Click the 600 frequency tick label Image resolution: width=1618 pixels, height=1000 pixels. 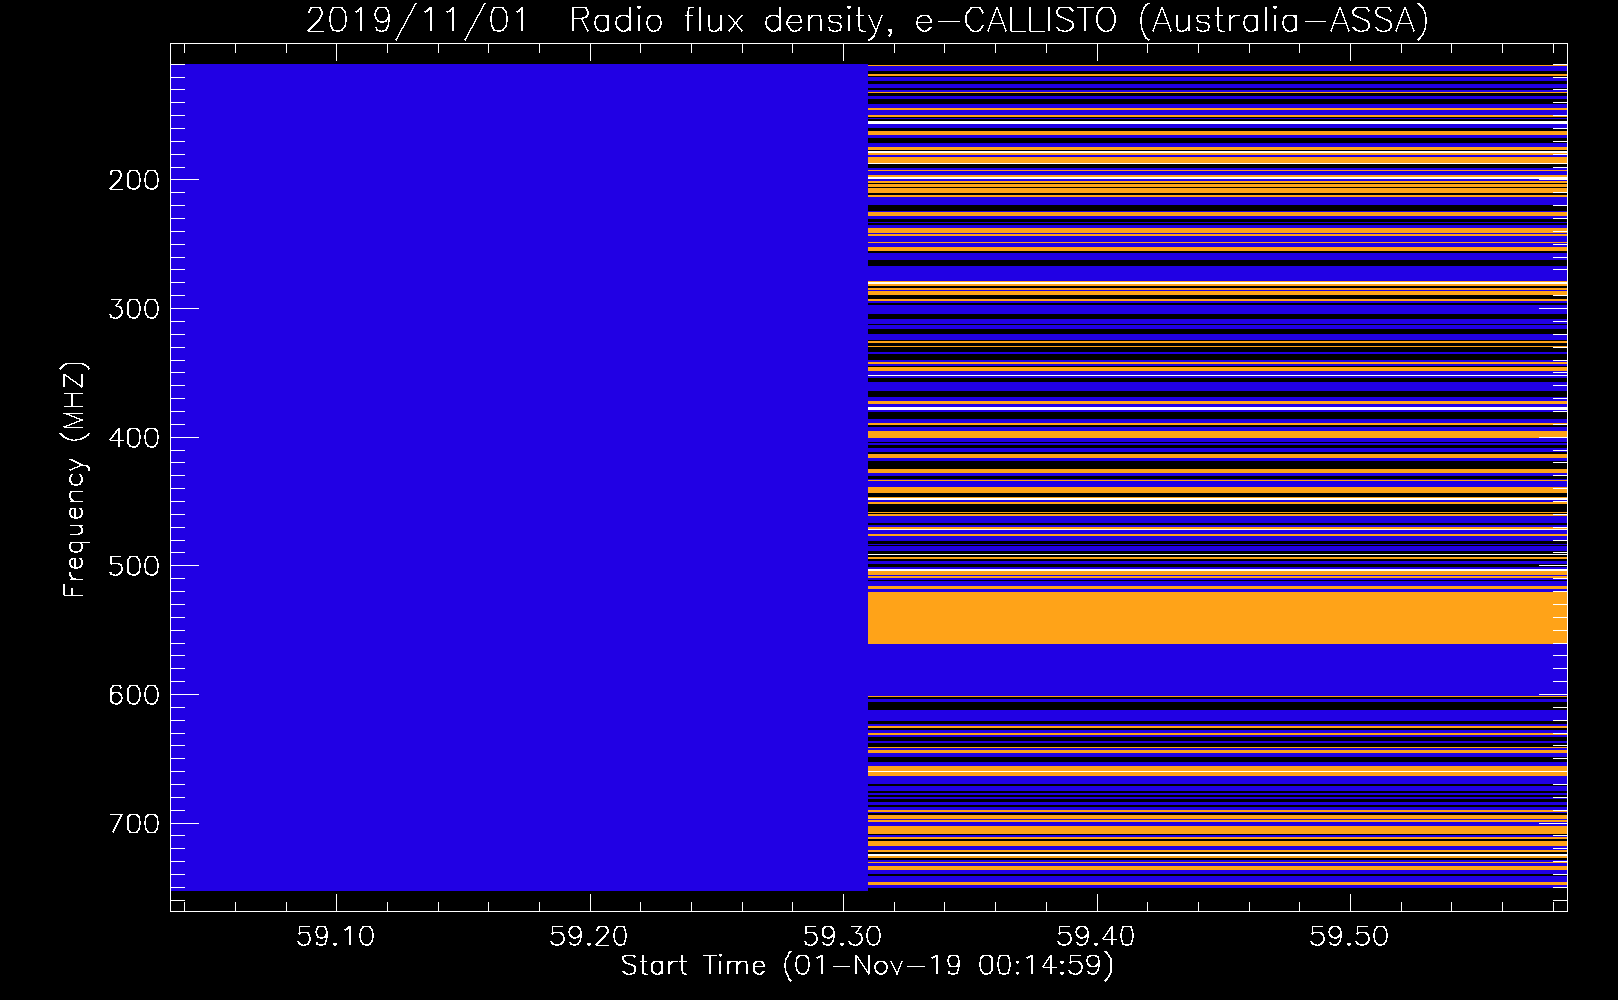134,695
